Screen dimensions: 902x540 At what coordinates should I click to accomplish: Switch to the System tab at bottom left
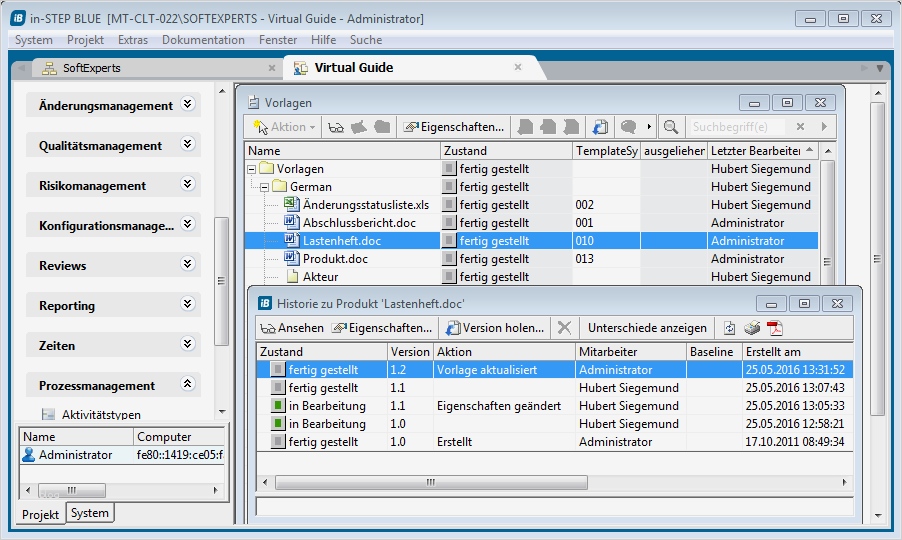tap(90, 513)
